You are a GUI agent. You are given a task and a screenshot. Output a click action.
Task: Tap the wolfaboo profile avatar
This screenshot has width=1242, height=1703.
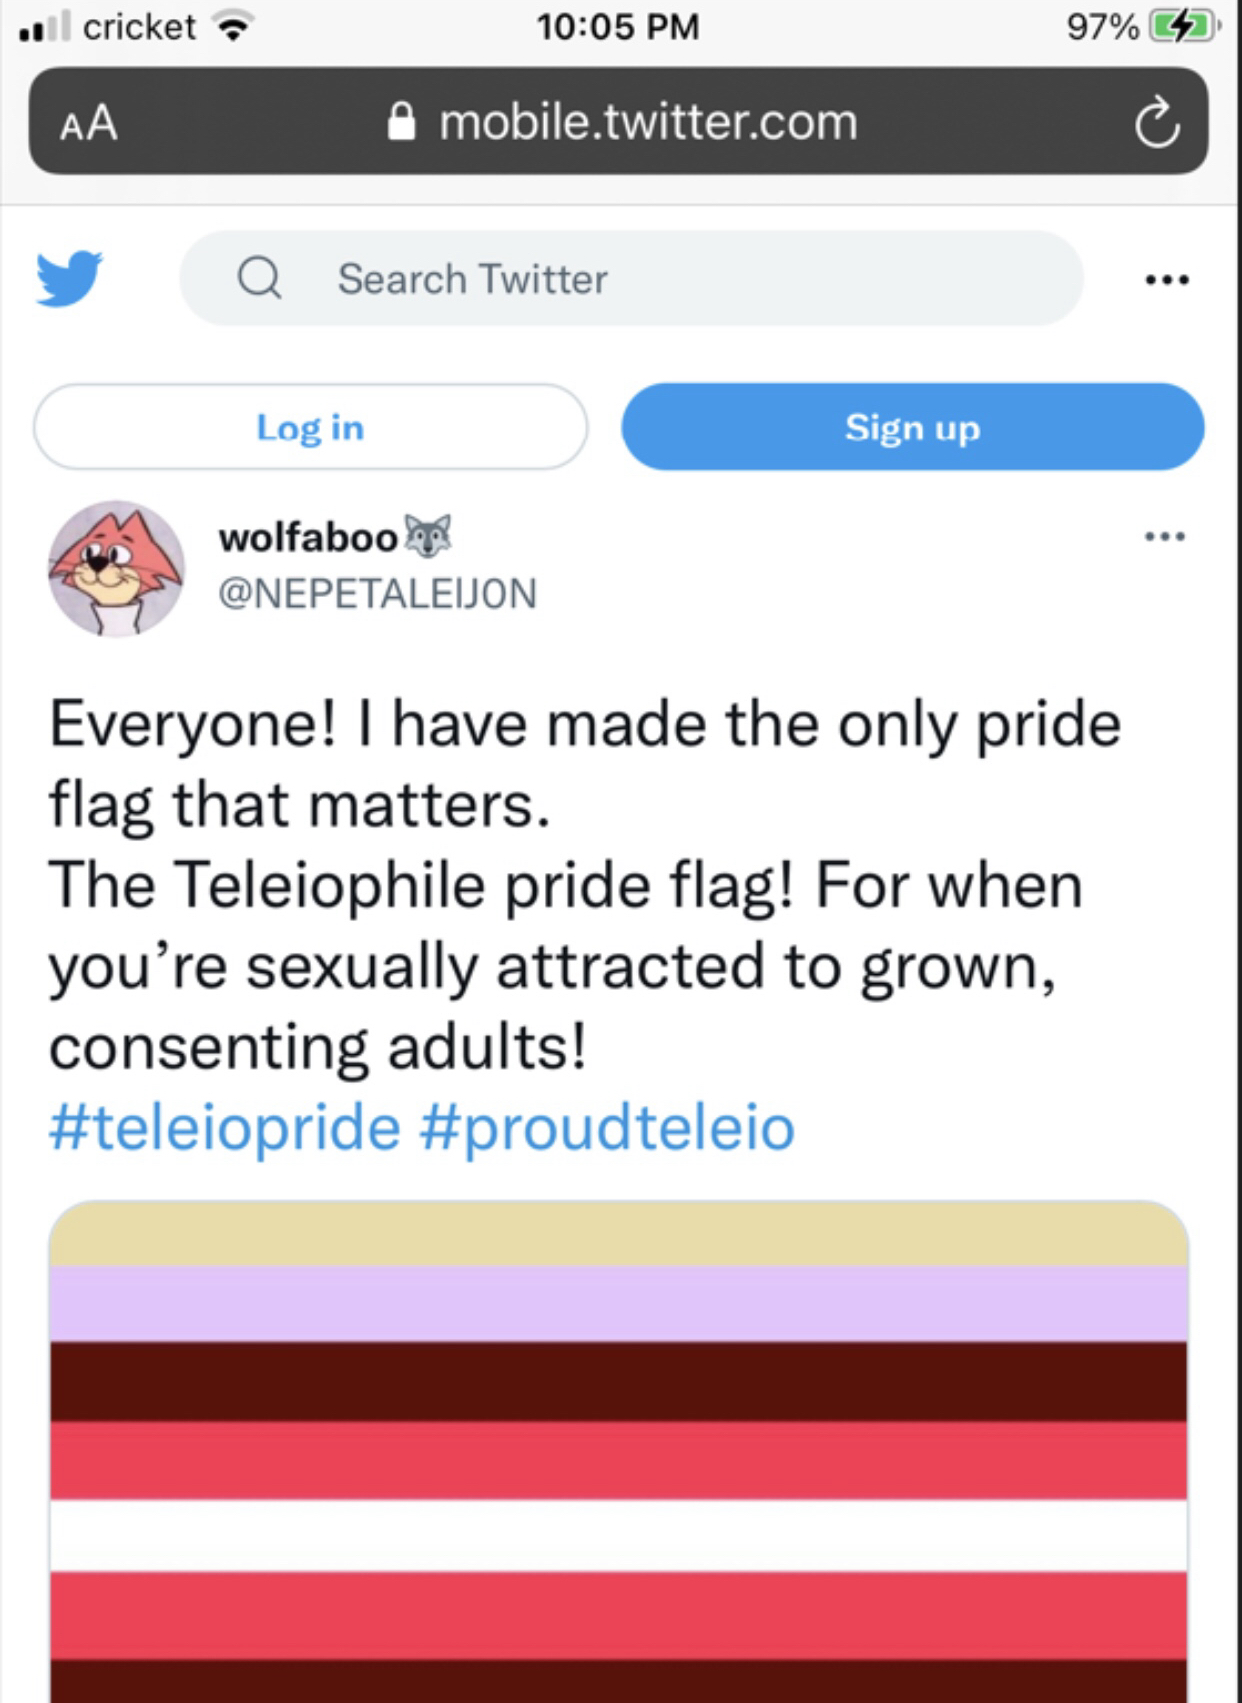pos(116,568)
